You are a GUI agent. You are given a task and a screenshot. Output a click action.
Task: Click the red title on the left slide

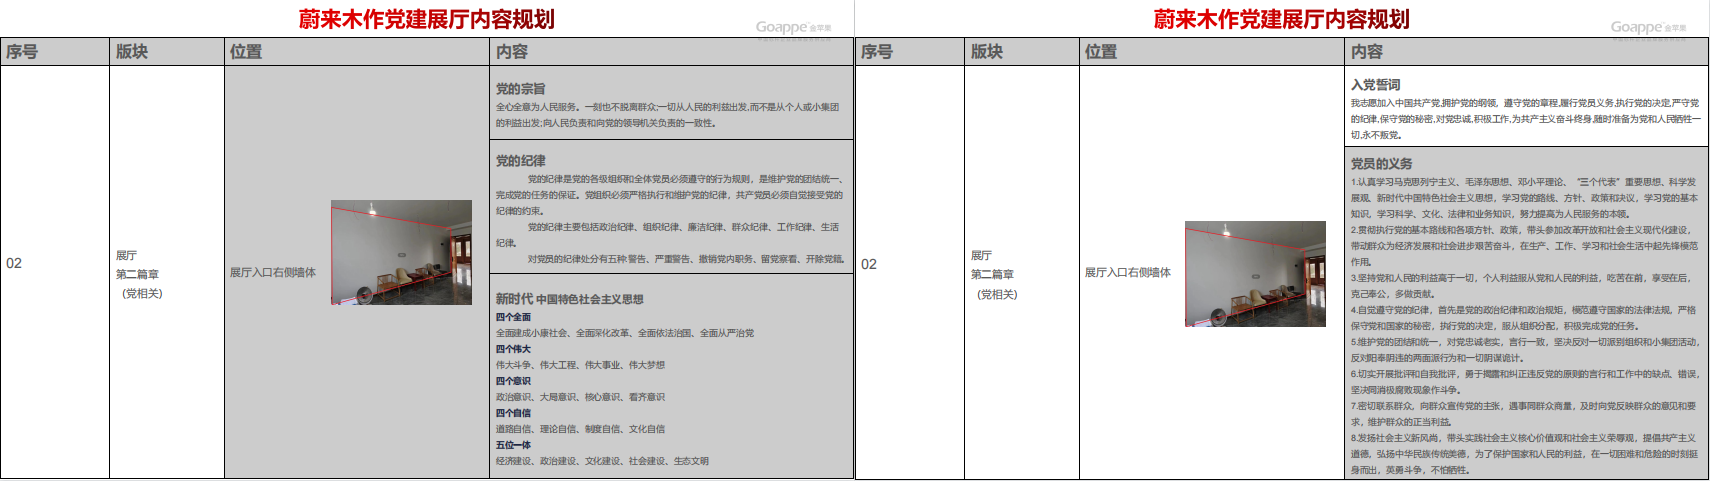pyautogui.click(x=426, y=19)
